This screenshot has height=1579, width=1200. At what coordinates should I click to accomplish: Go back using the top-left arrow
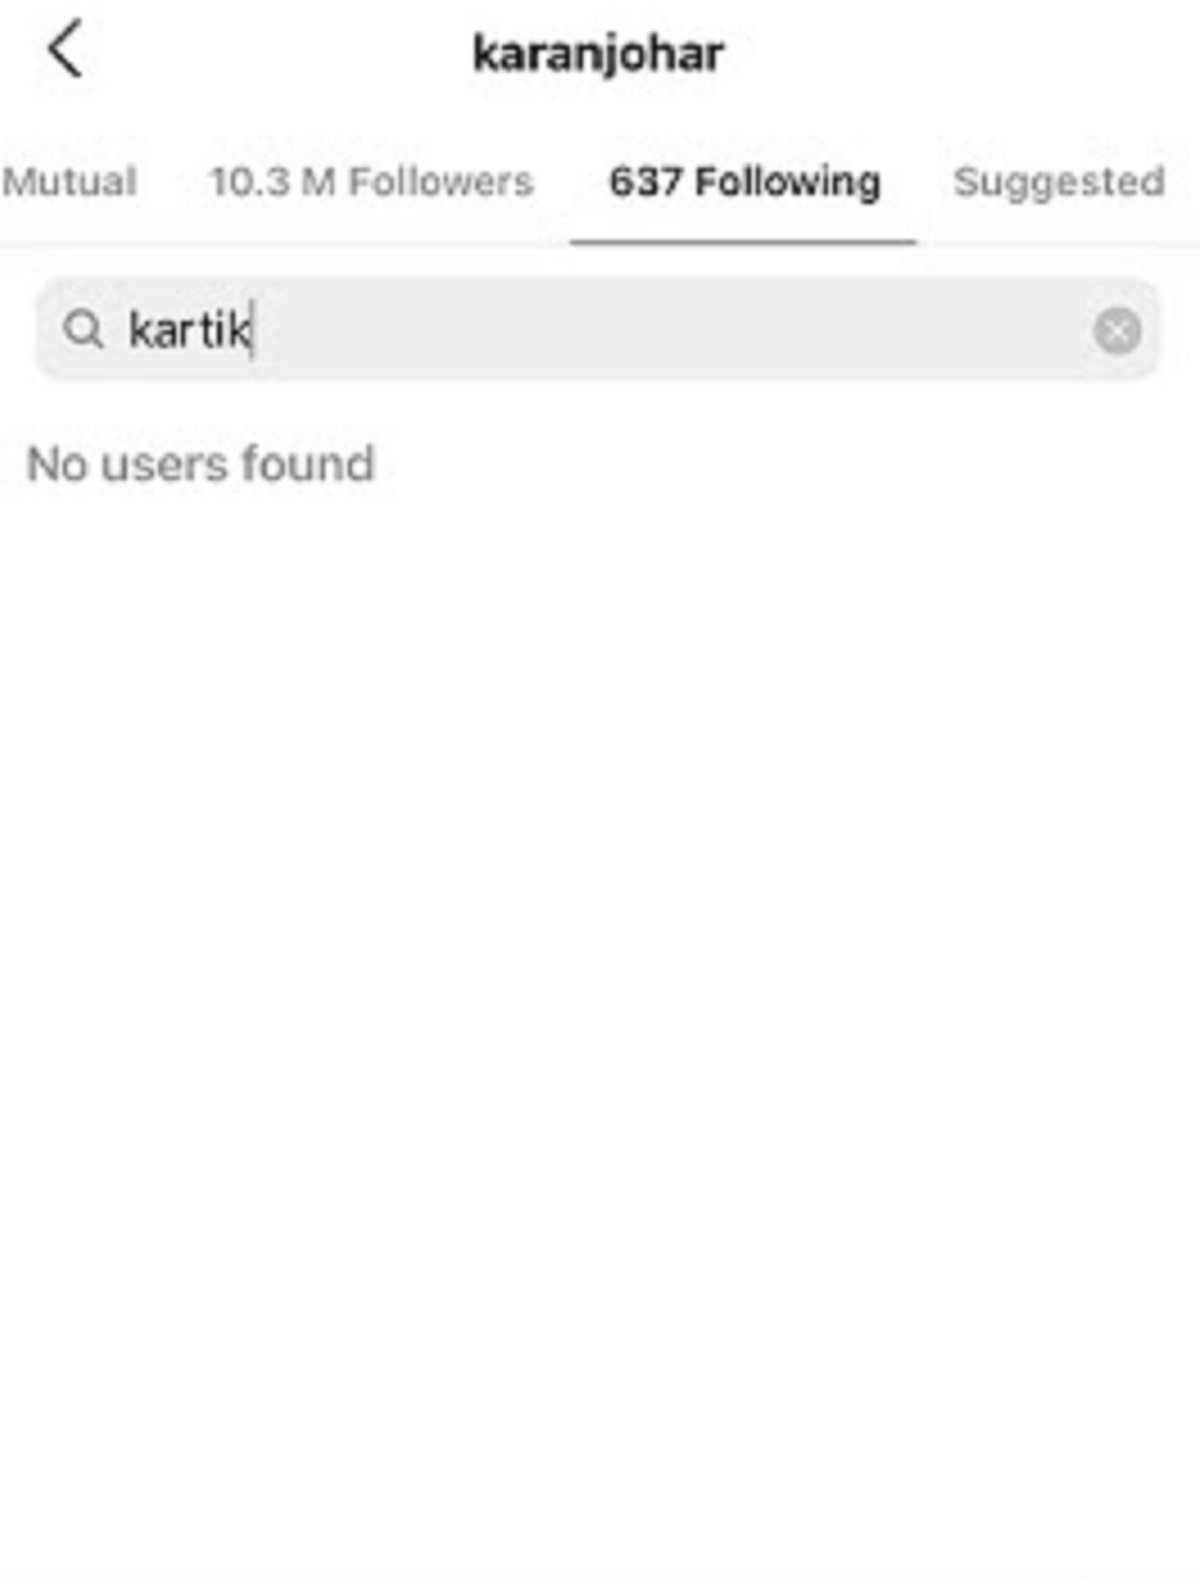[x=65, y=51]
